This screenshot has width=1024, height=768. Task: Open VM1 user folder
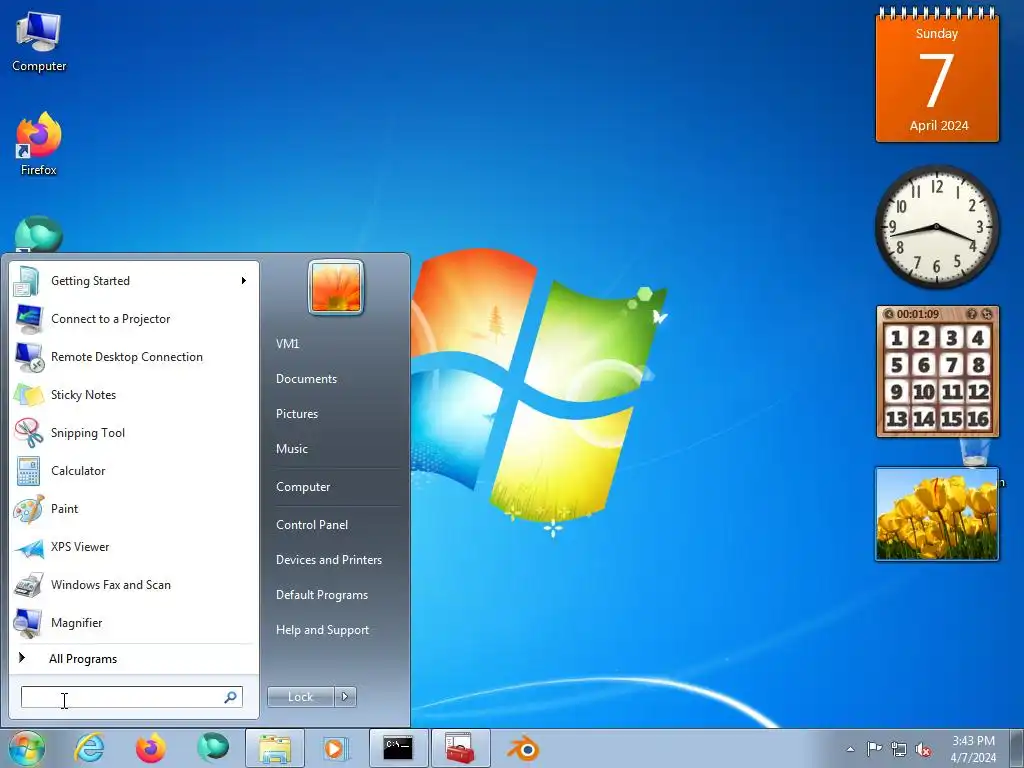pos(287,344)
